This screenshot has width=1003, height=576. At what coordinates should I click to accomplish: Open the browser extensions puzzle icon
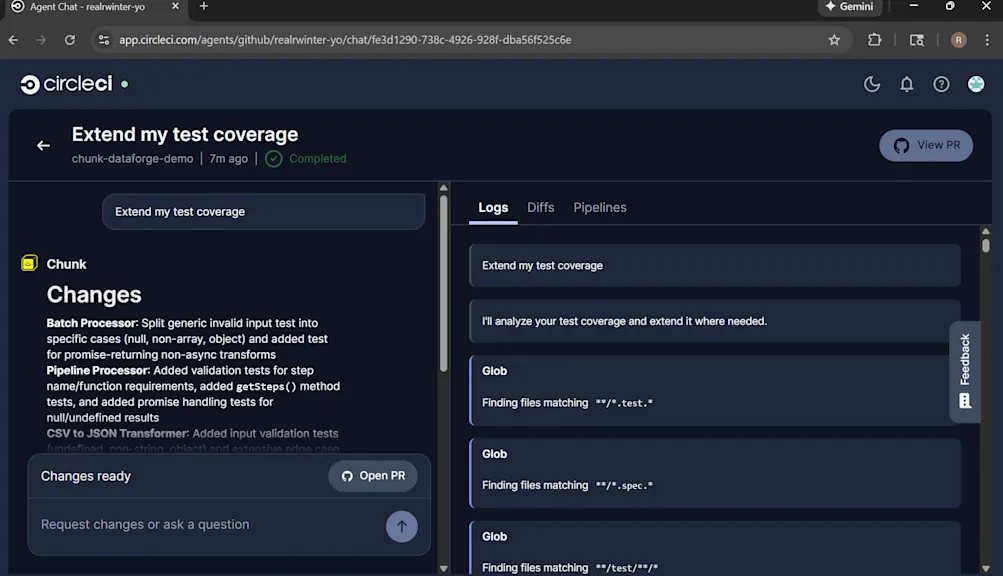click(874, 40)
